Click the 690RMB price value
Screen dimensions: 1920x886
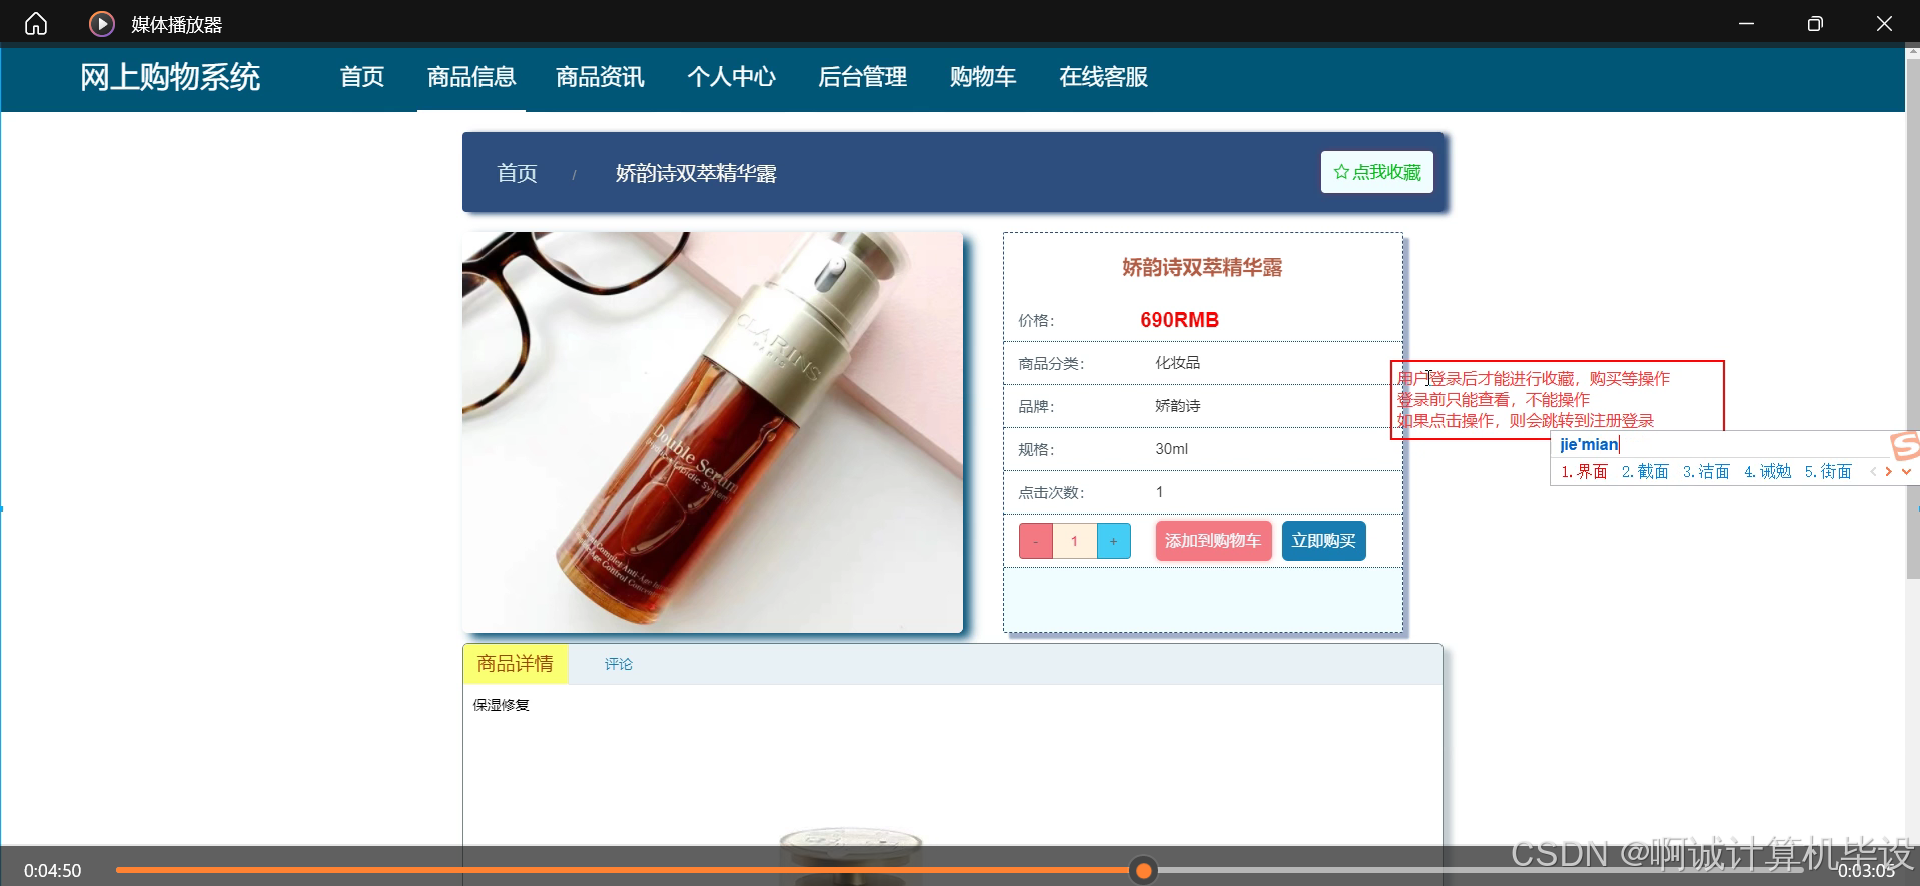coord(1179,320)
